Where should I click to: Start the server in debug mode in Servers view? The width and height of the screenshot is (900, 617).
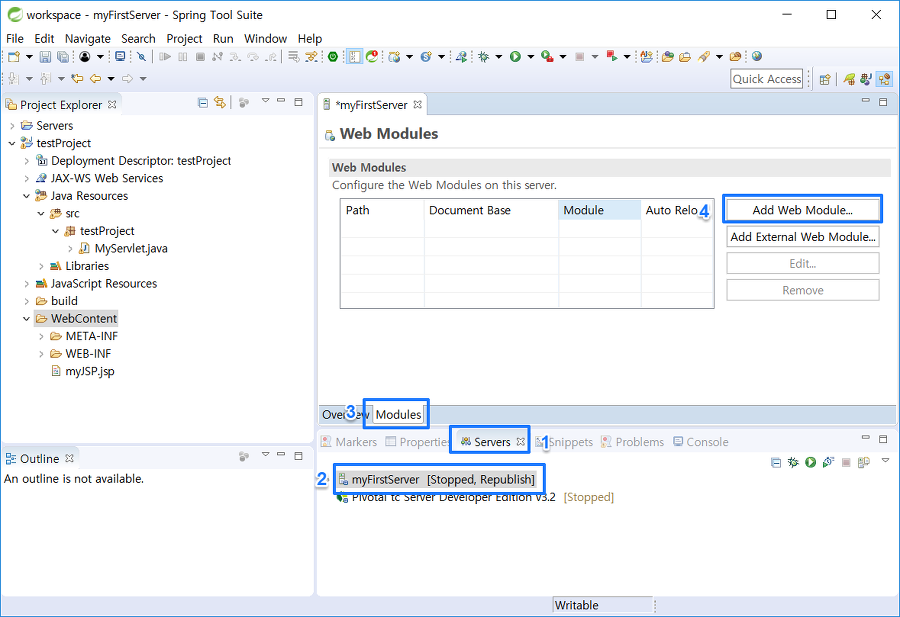tap(793, 462)
